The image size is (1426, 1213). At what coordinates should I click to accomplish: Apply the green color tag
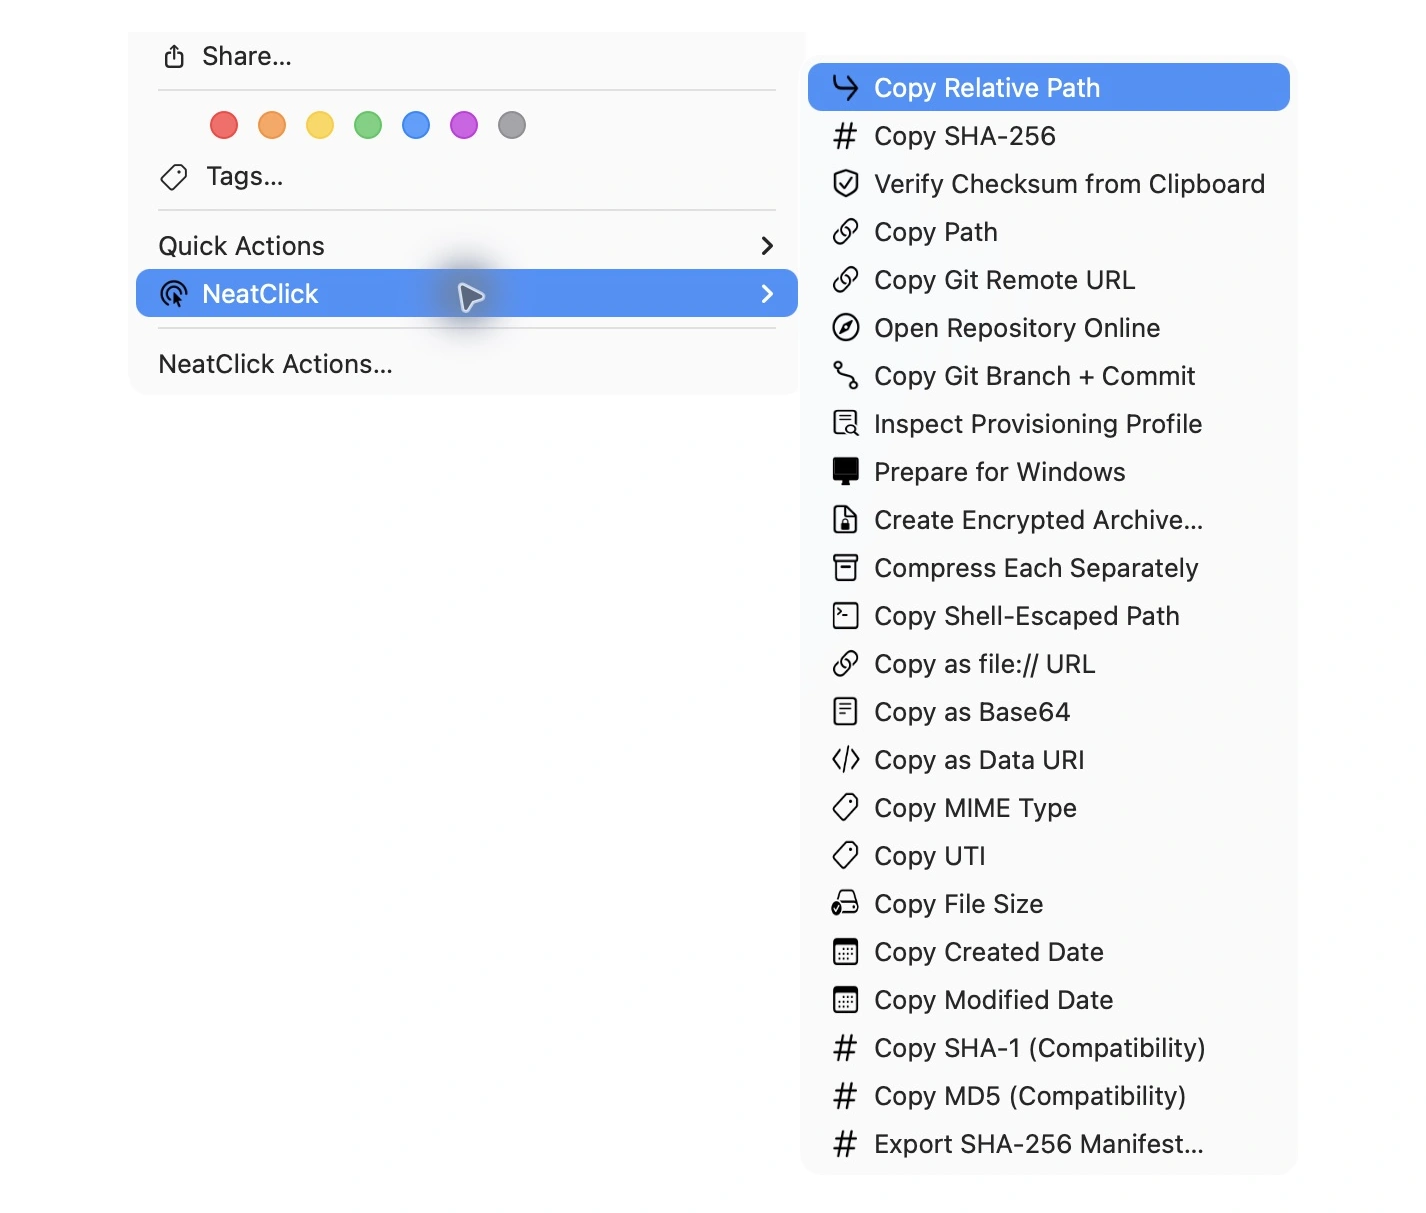click(x=368, y=125)
